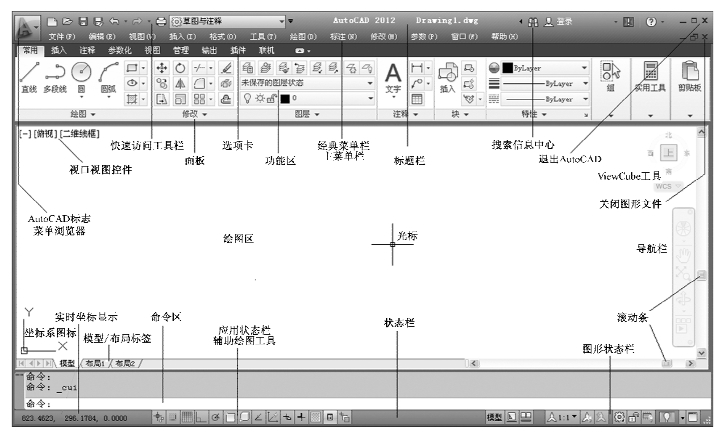Select the Arc (圆弧) tool
The image size is (724, 437).
pos(109,77)
